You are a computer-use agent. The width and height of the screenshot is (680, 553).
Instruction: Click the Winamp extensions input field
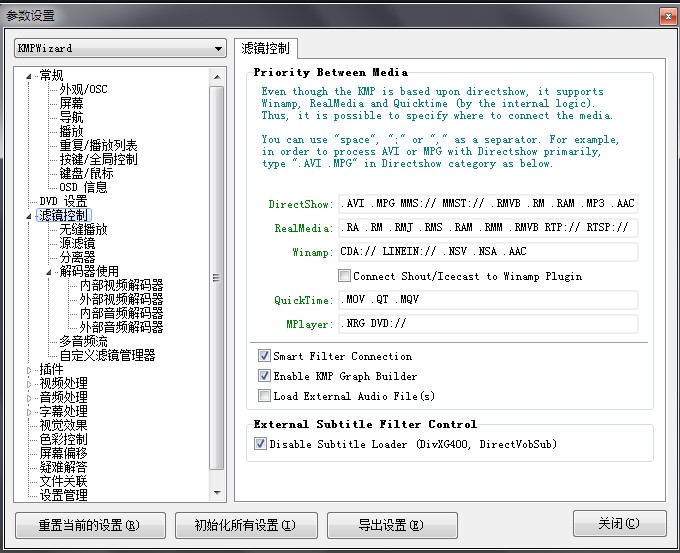pos(488,252)
